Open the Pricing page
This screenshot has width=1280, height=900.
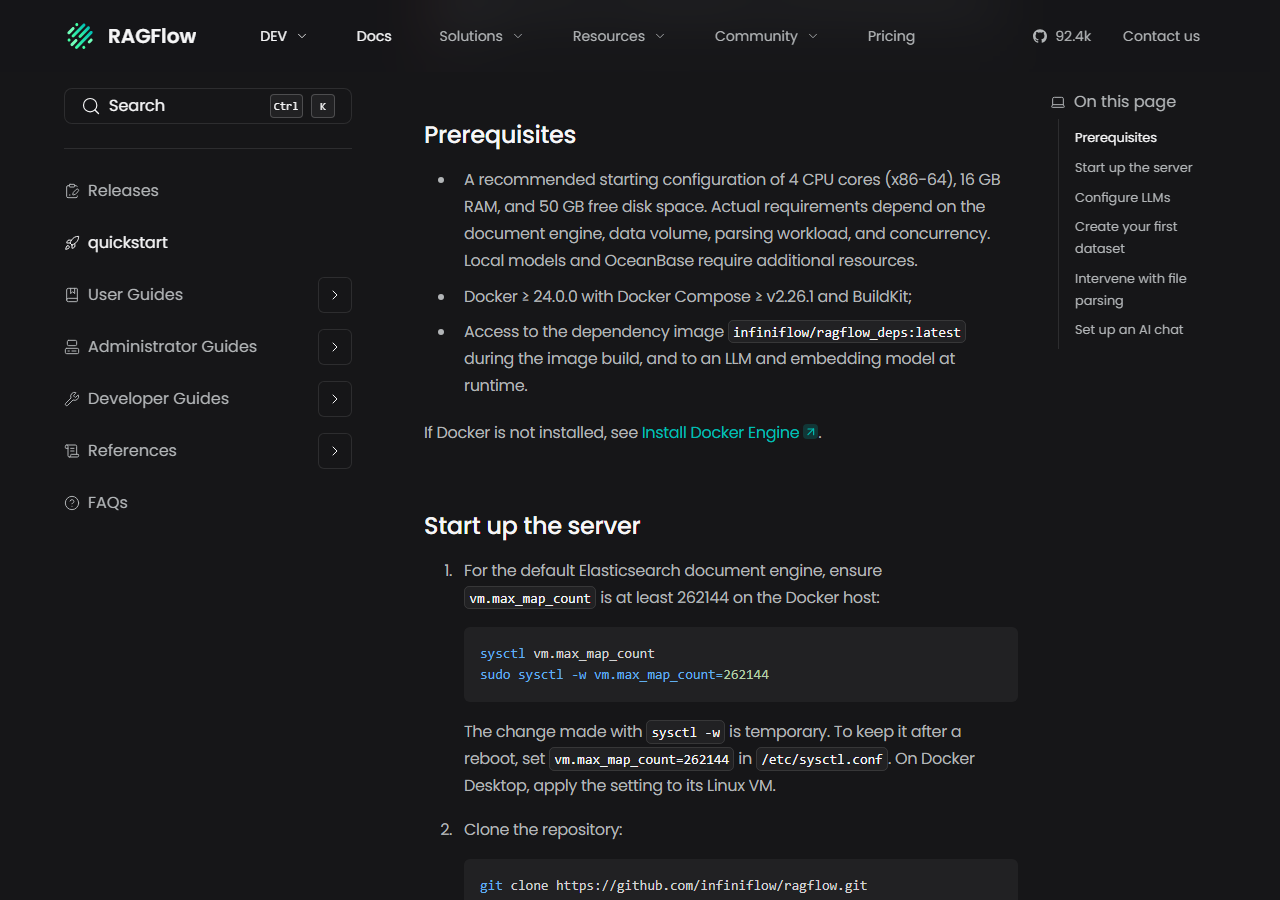tap(891, 36)
